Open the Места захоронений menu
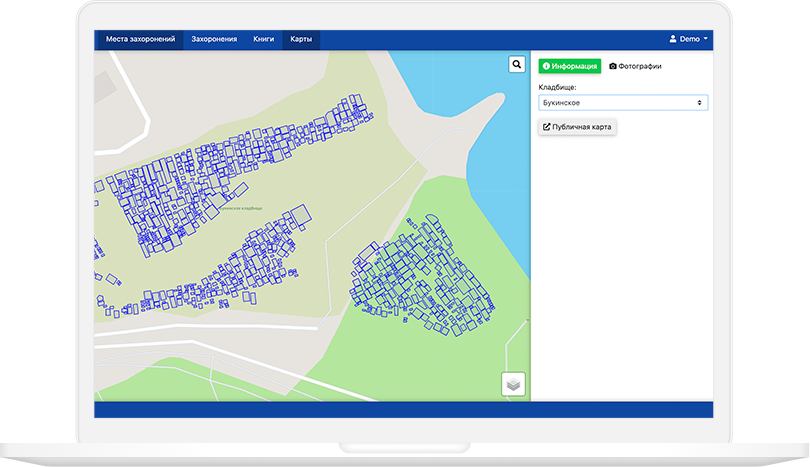The height and width of the screenshot is (467, 810). tap(140, 39)
